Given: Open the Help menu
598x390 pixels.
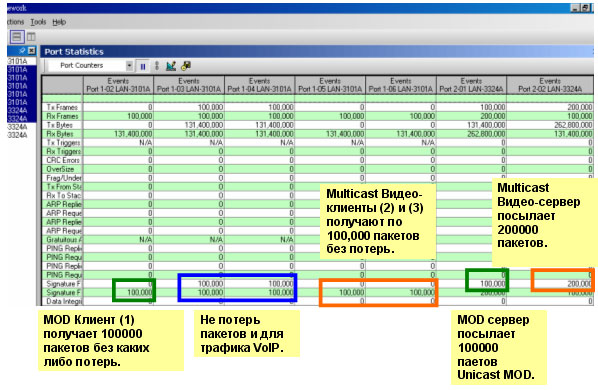Looking at the screenshot, I should pos(59,22).
